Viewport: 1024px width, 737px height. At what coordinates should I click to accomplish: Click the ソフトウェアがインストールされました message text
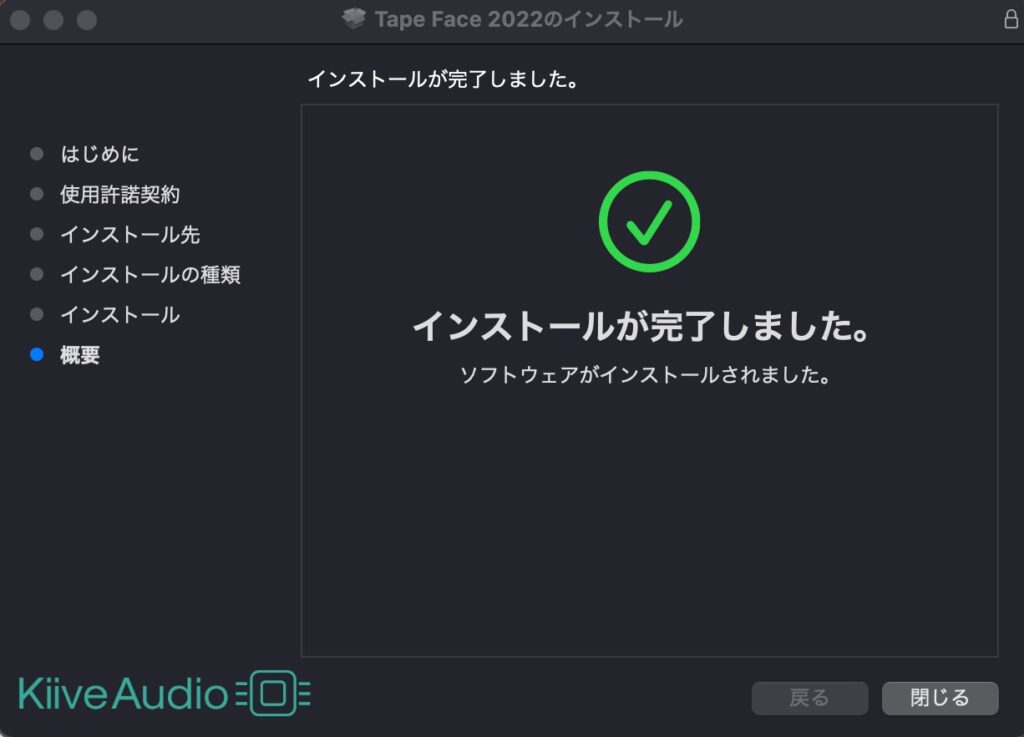point(645,375)
